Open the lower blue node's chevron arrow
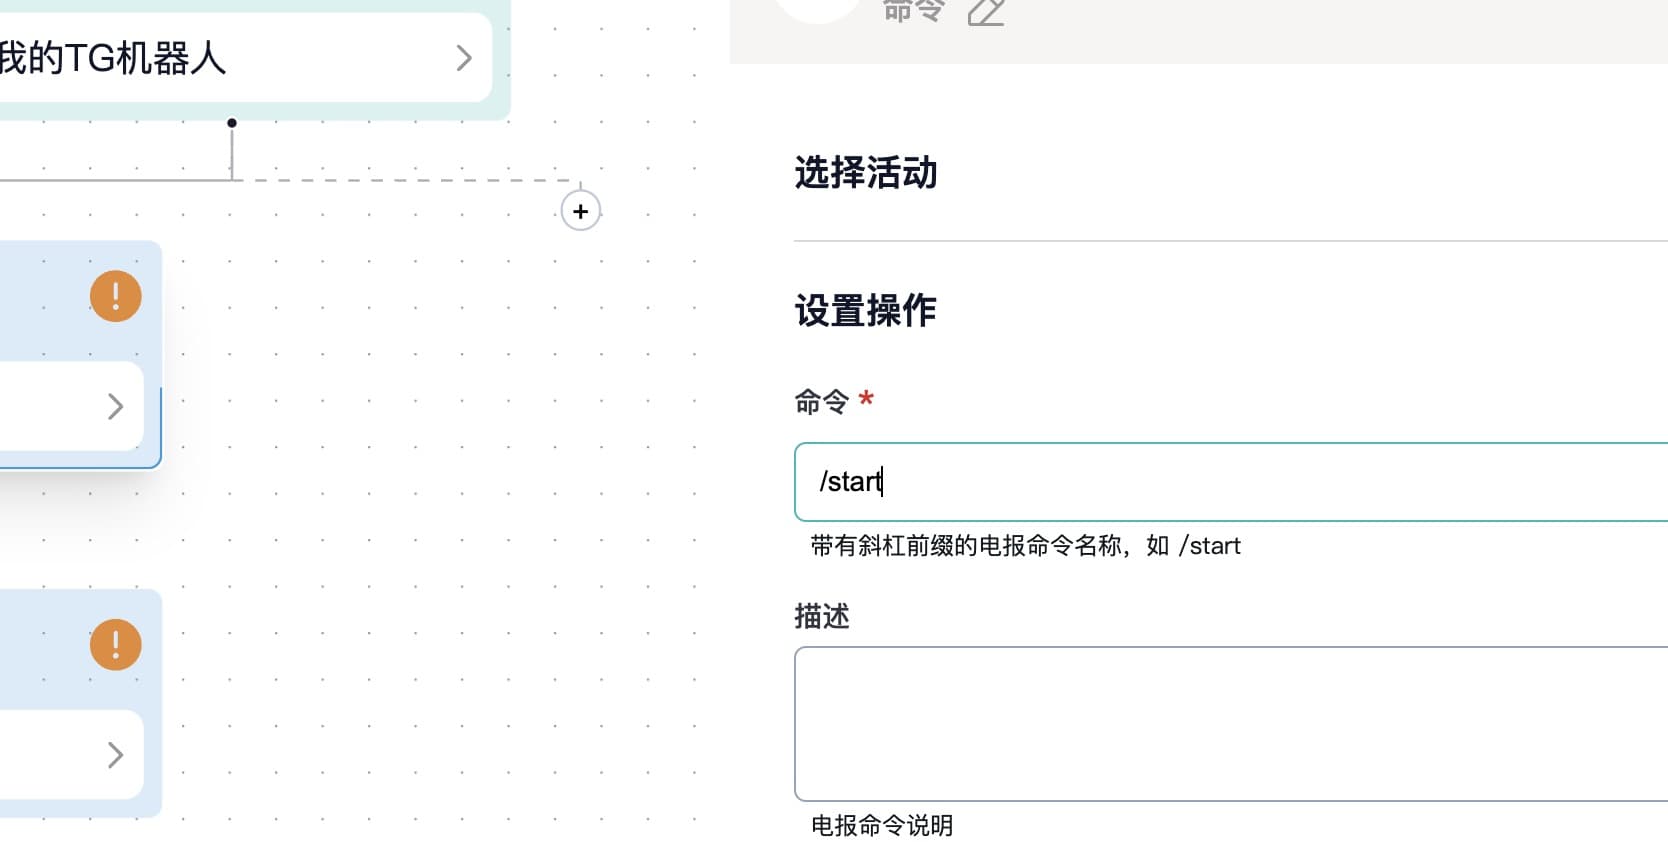The image size is (1668, 842). 115,755
